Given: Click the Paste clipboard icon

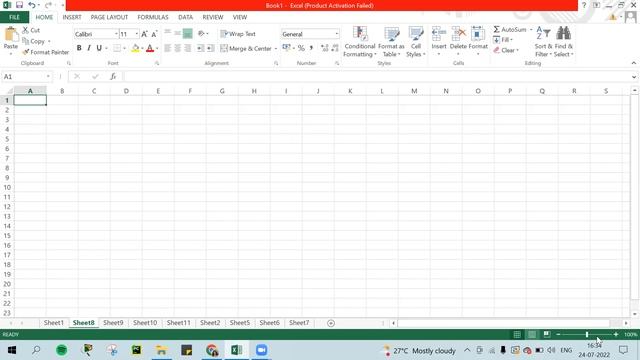Looking at the screenshot, I should [x=11, y=35].
